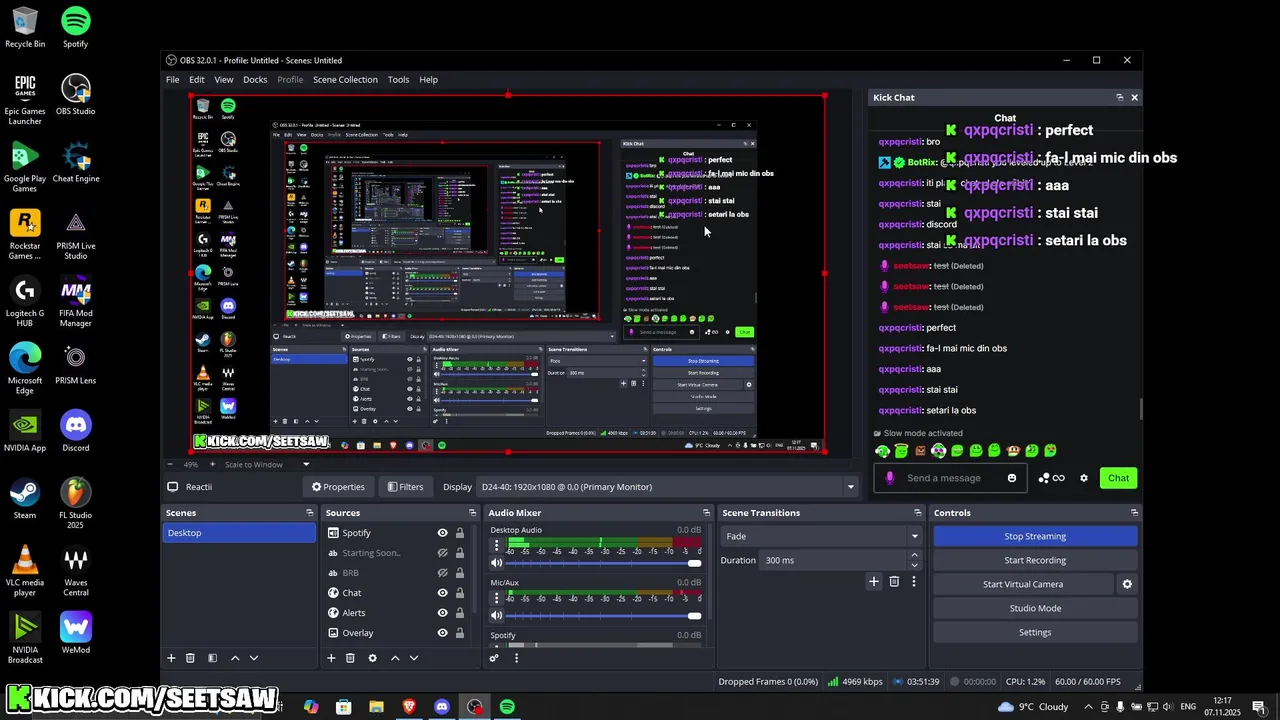Hide the Spotify source

(x=442, y=533)
